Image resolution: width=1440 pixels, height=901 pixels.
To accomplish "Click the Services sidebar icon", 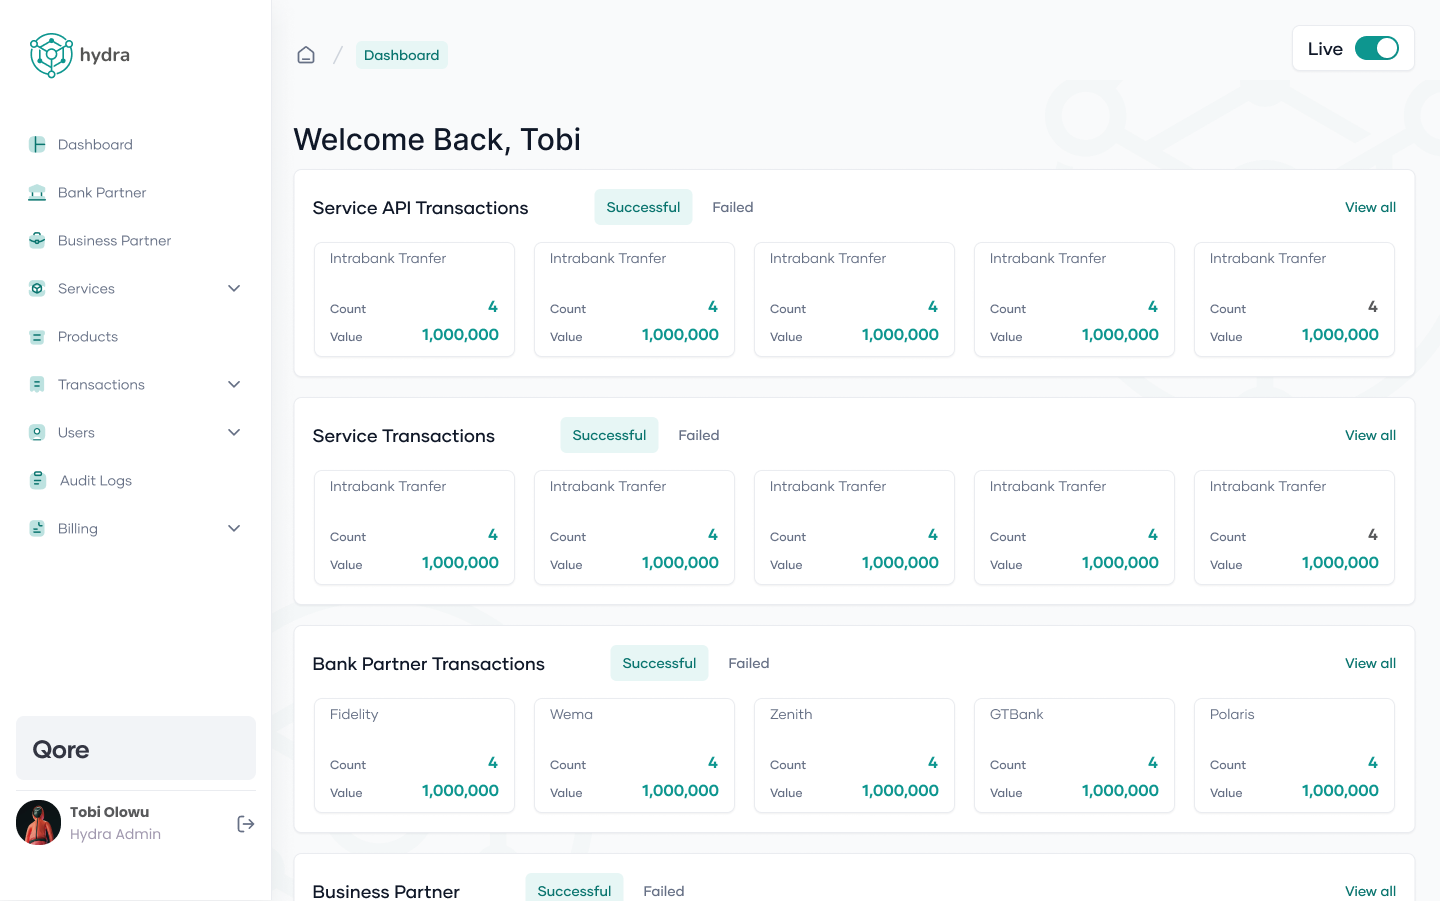I will pyautogui.click(x=37, y=288).
